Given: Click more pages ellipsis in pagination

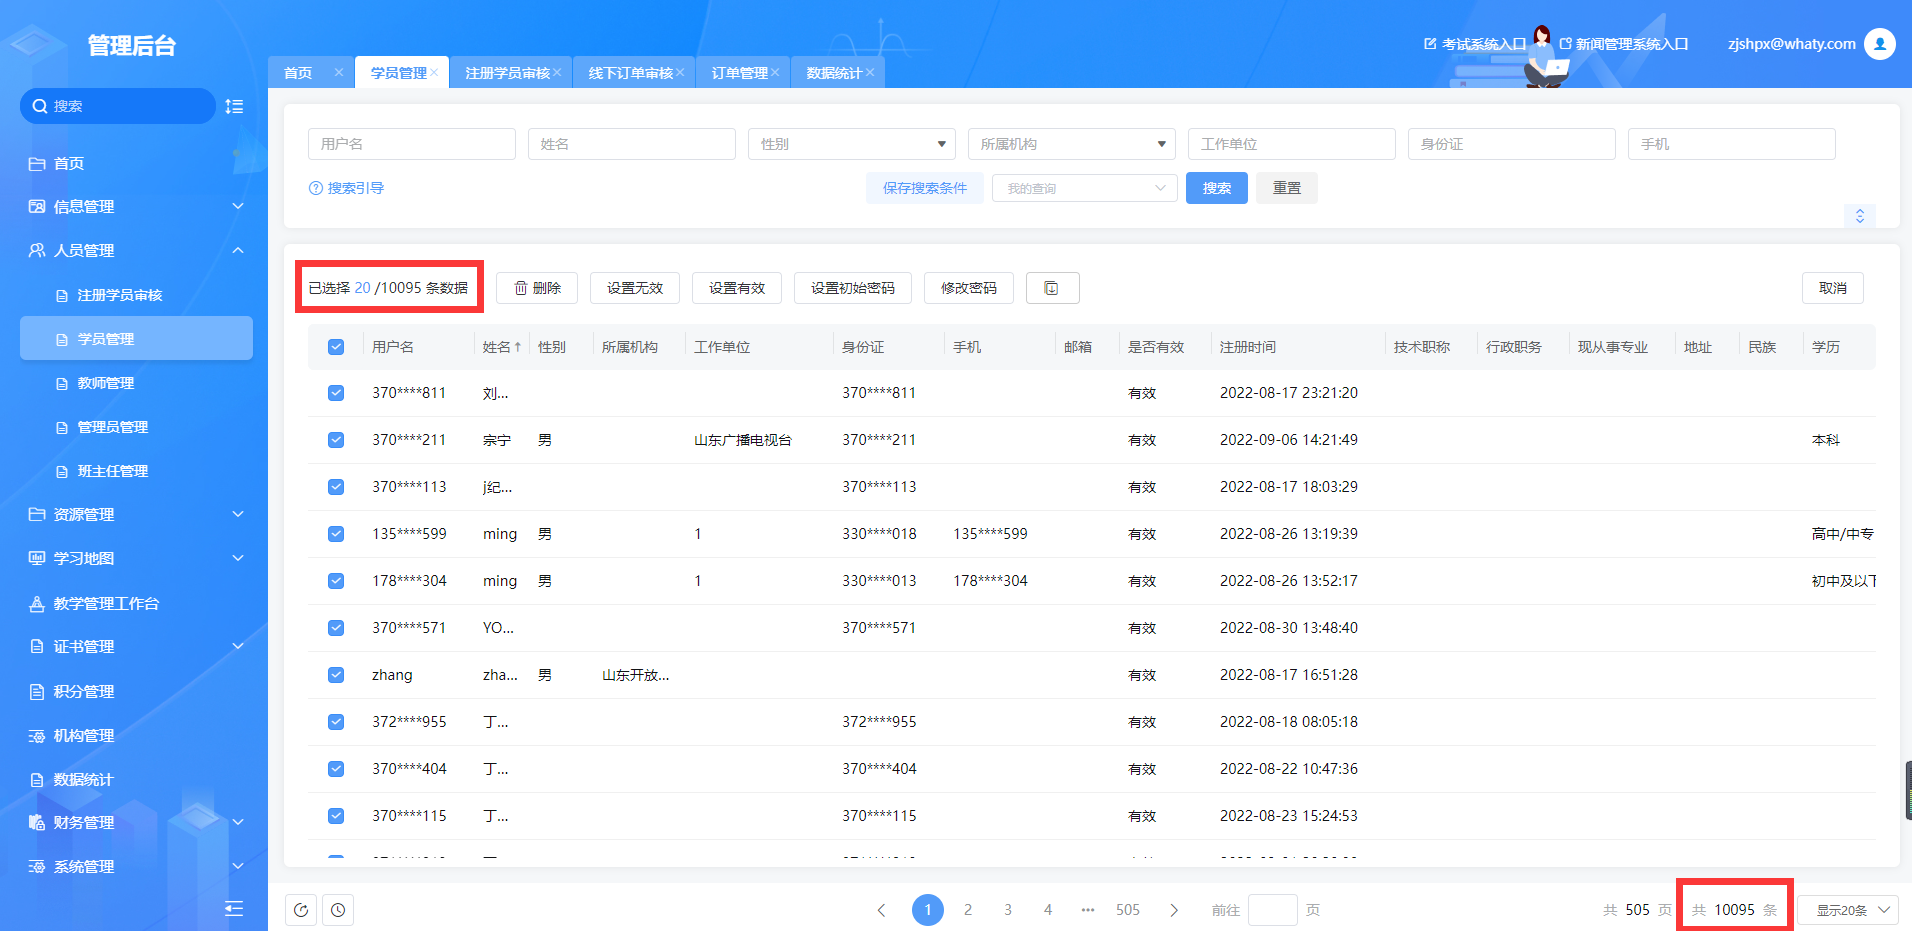Looking at the screenshot, I should (1088, 910).
